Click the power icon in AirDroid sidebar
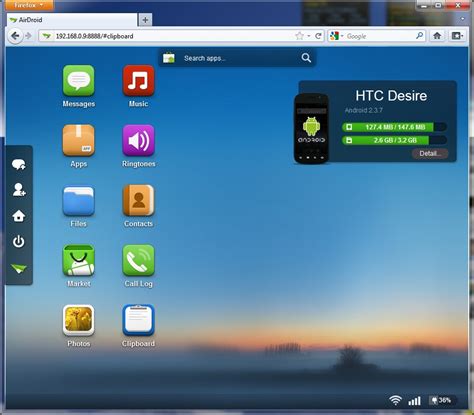 coord(19,241)
